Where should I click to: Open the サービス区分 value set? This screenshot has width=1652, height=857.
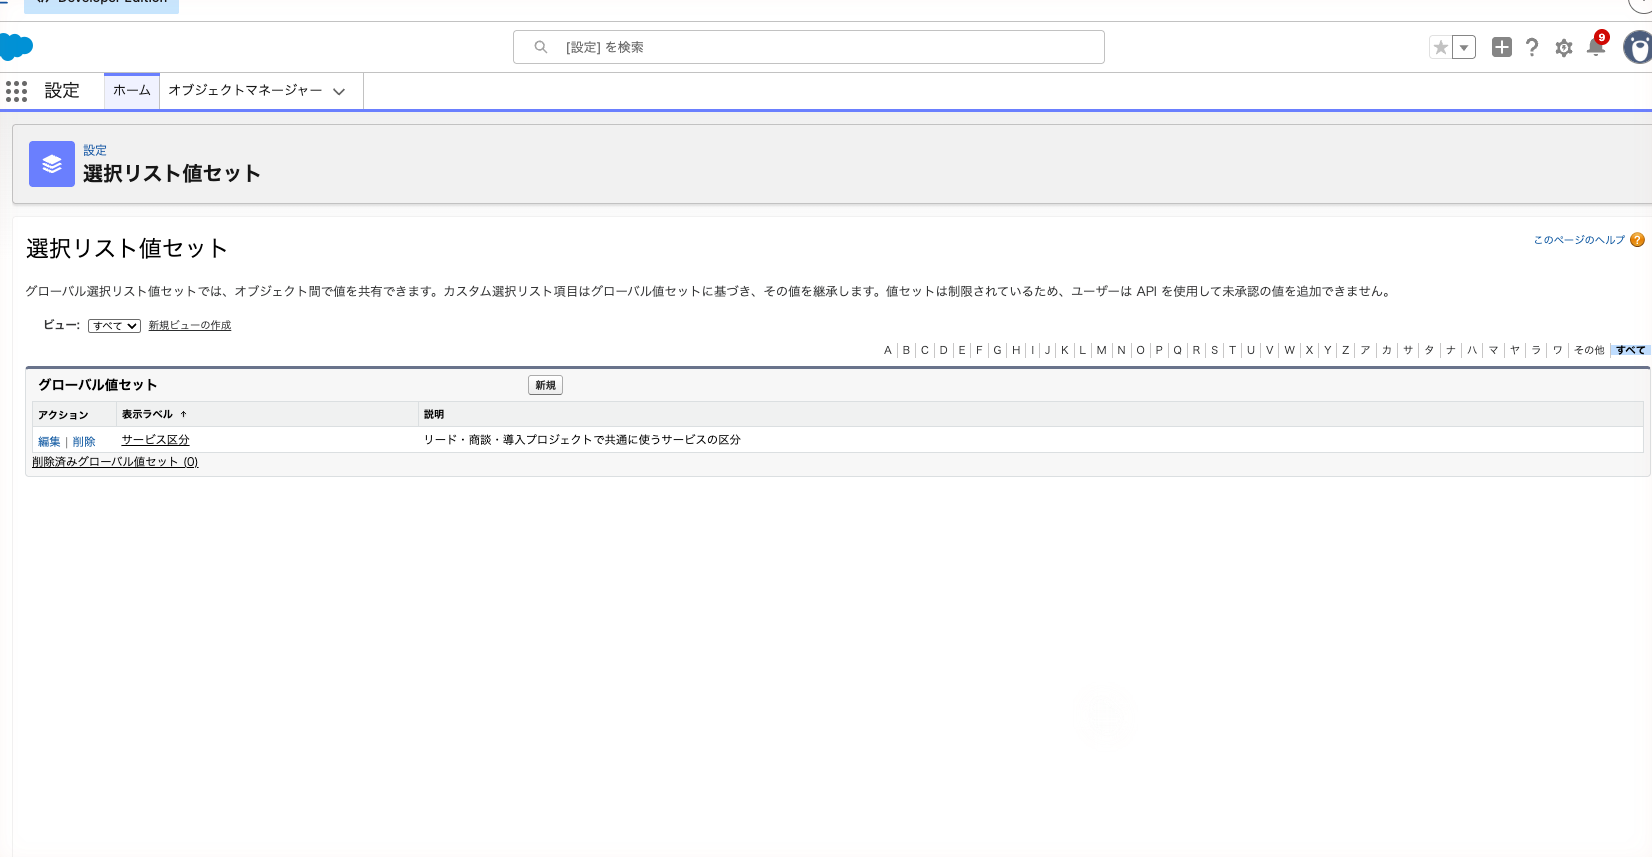tap(155, 440)
